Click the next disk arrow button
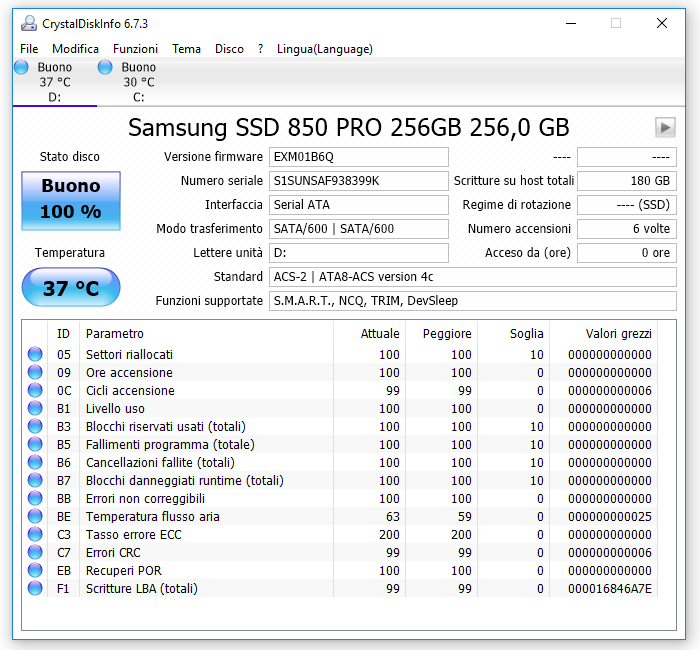The width and height of the screenshot is (700, 650). click(x=665, y=128)
